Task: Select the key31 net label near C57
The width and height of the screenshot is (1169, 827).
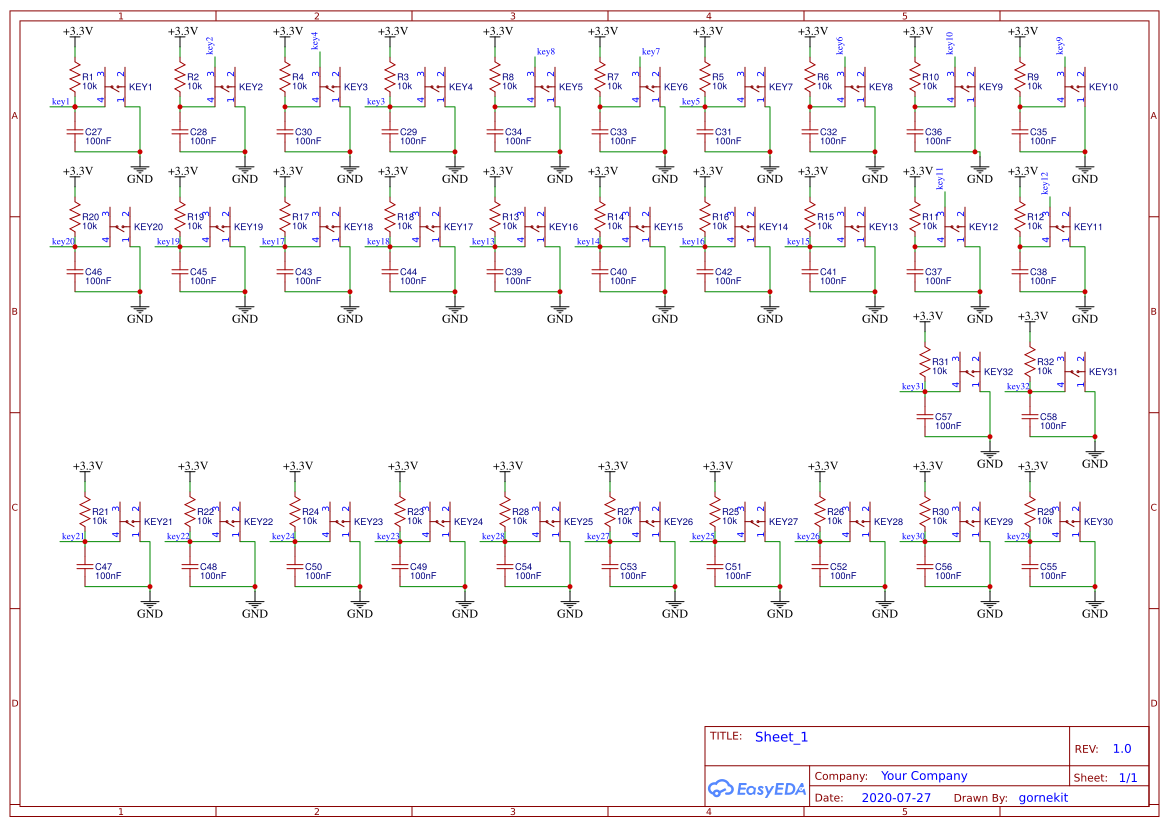Action: [913, 384]
